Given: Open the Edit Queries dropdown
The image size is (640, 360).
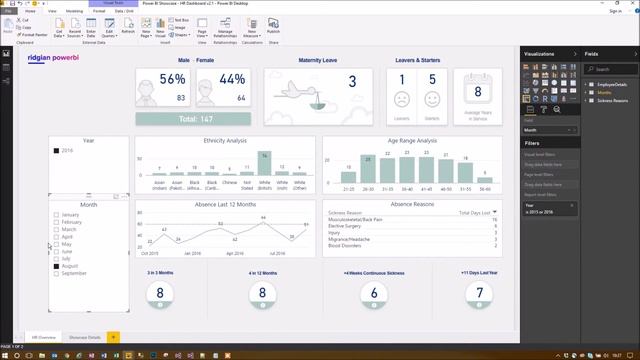Looking at the screenshot, I should pyautogui.click(x=109, y=34).
